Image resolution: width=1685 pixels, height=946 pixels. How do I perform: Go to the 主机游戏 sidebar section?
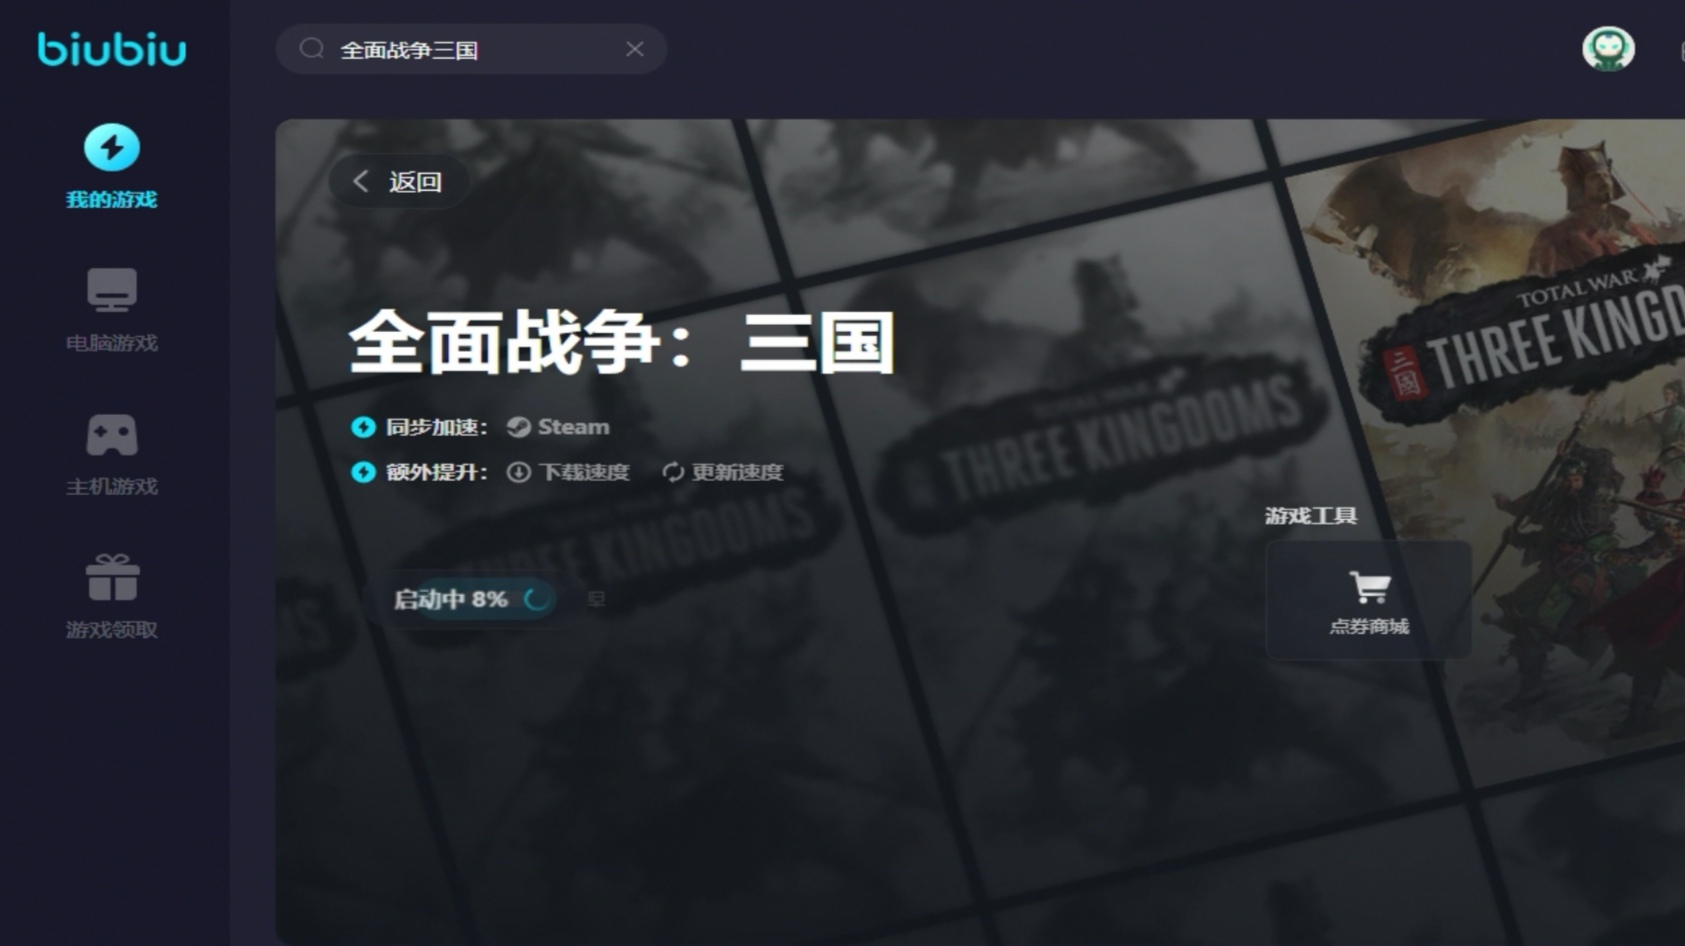(x=112, y=455)
